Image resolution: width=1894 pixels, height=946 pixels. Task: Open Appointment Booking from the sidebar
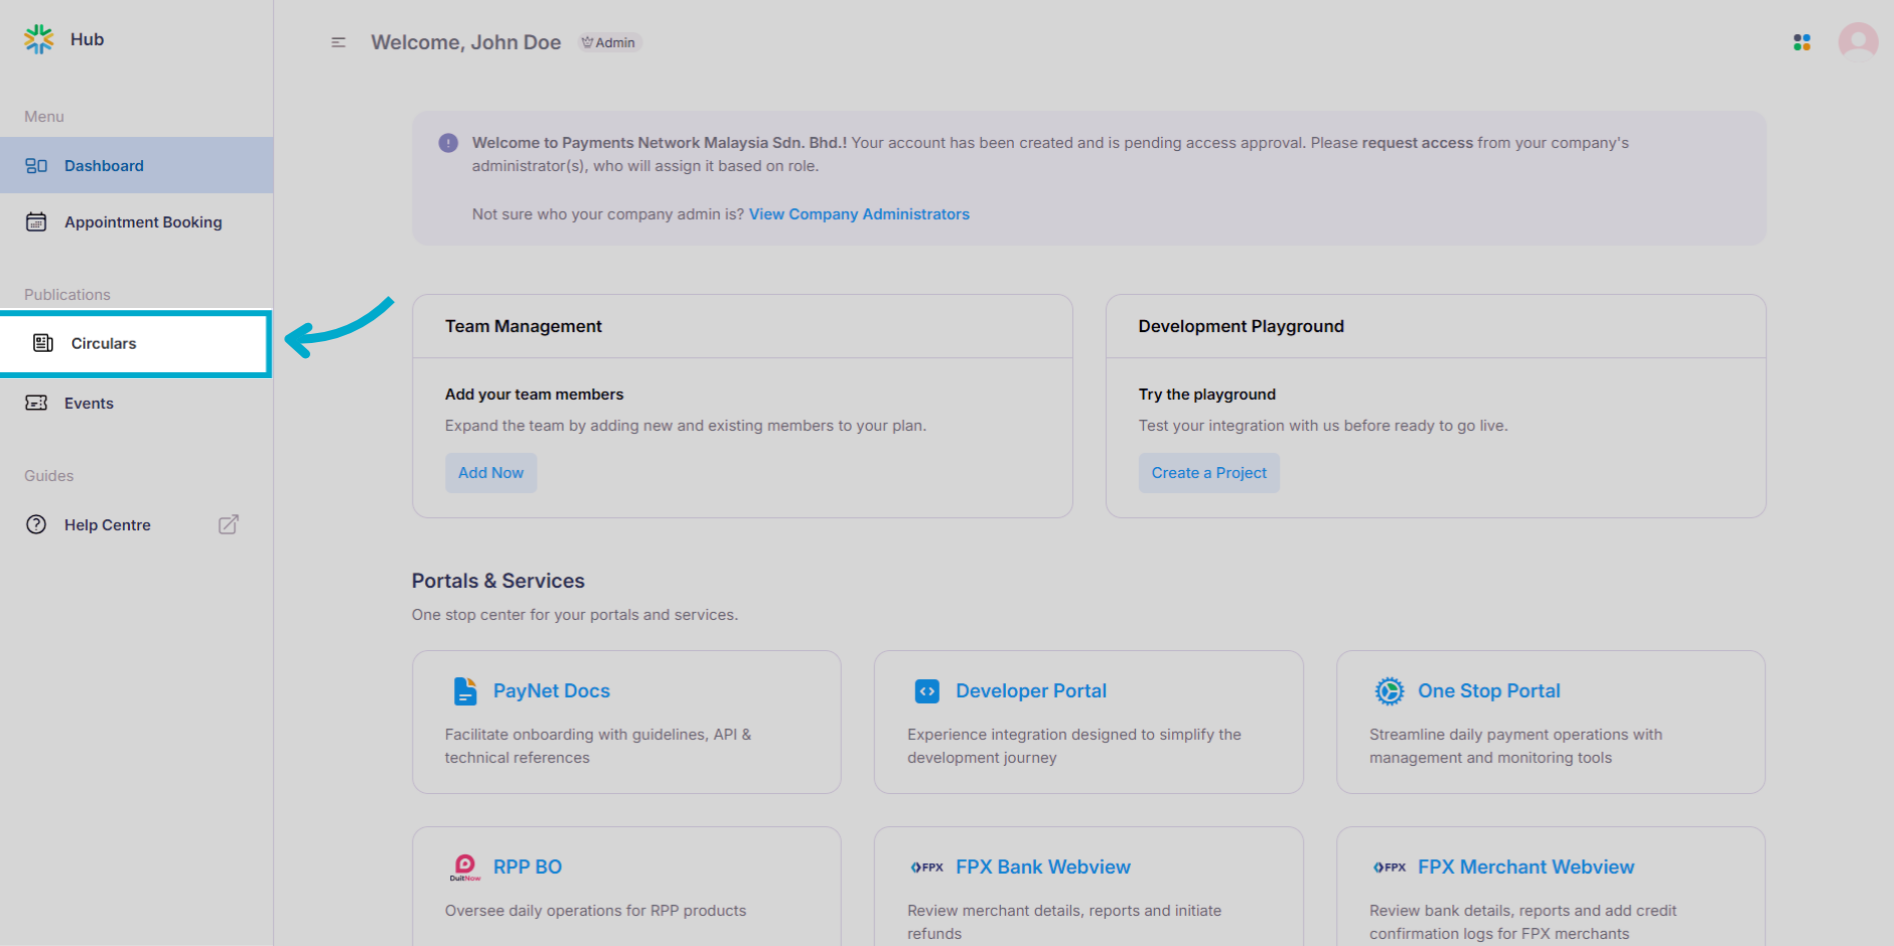[x=143, y=222]
